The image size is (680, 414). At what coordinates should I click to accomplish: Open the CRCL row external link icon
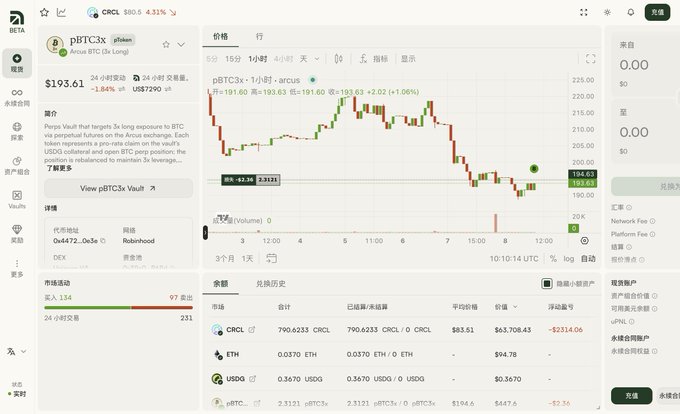(252, 329)
